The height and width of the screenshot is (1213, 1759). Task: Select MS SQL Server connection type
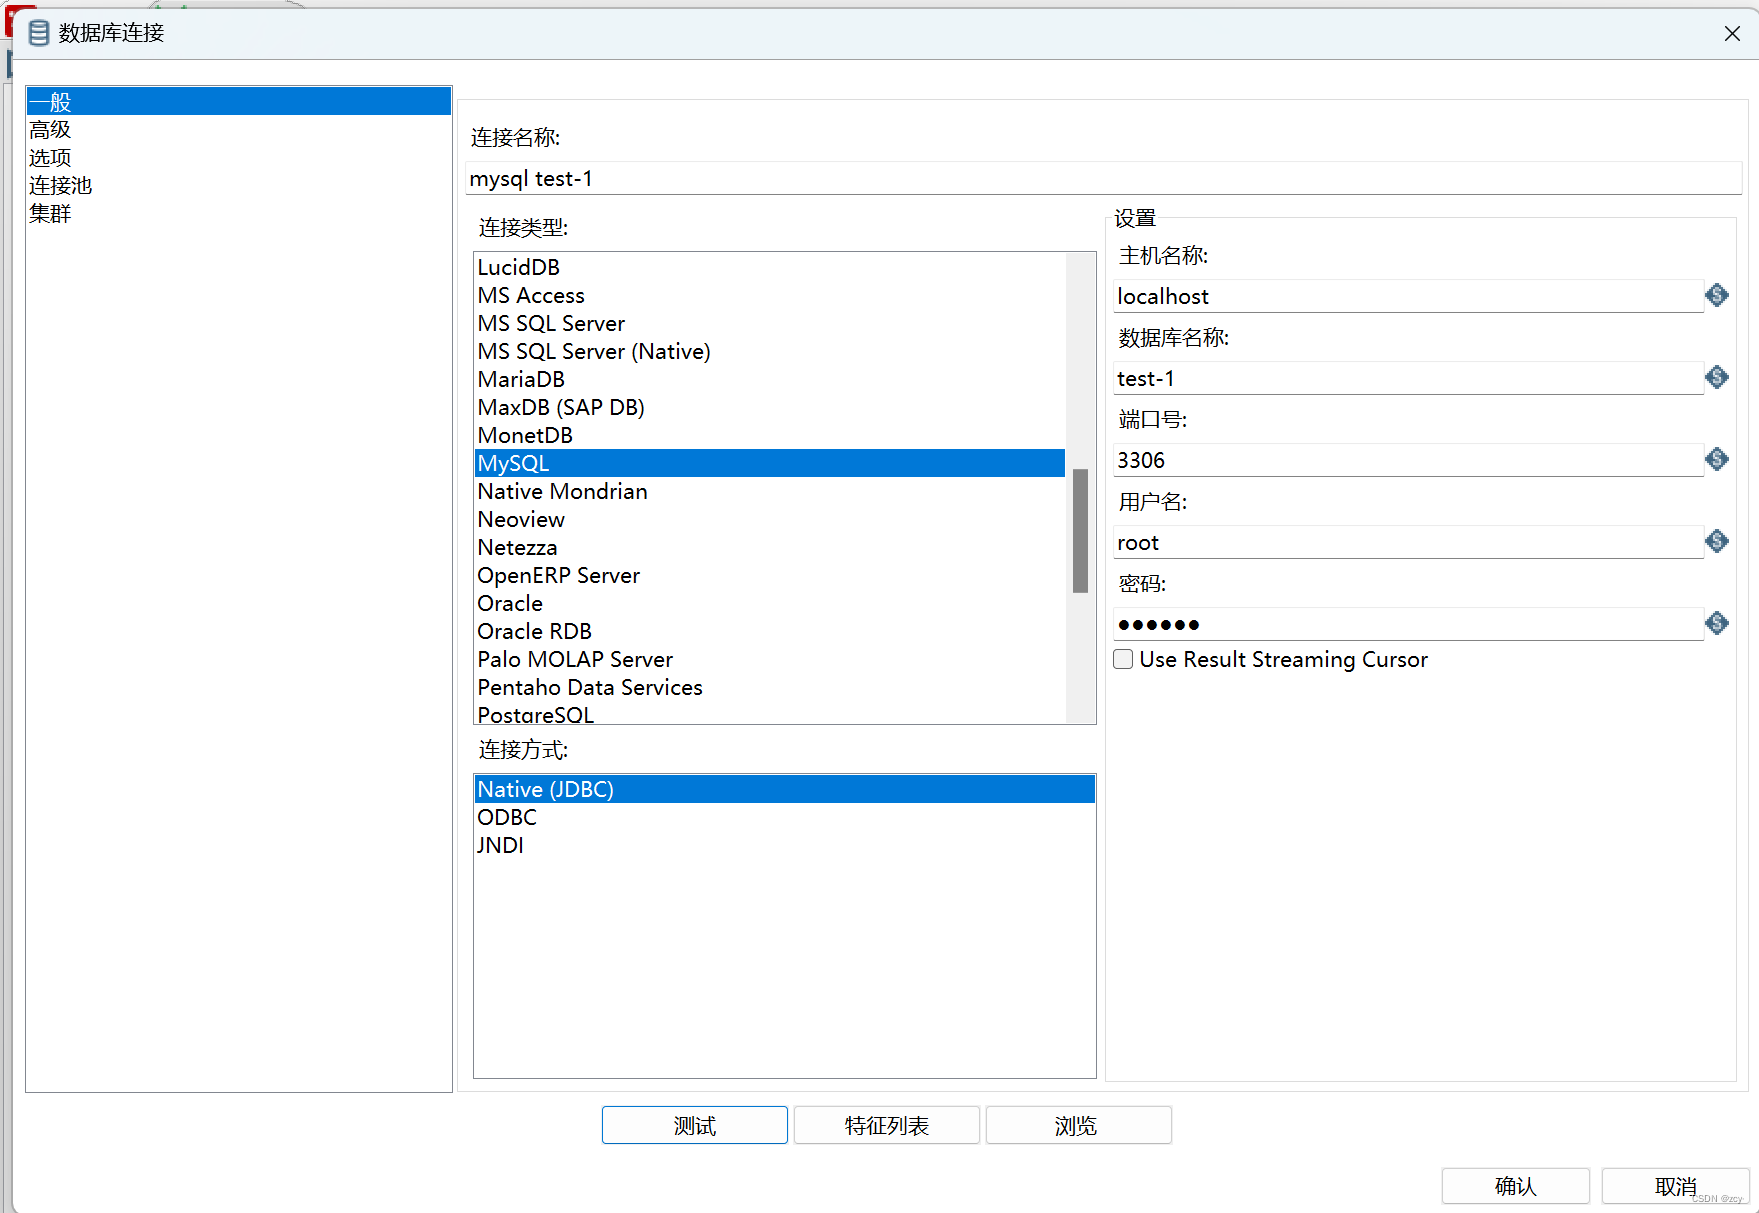click(x=770, y=323)
